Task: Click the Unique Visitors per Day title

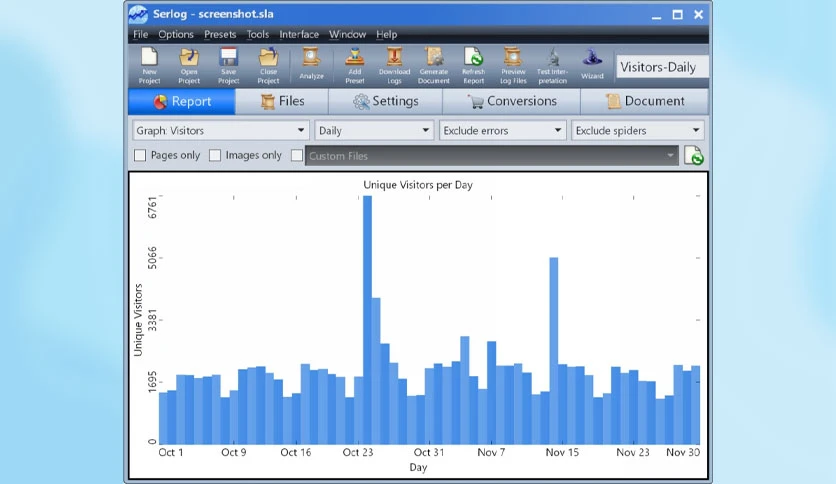Action: tap(418, 185)
